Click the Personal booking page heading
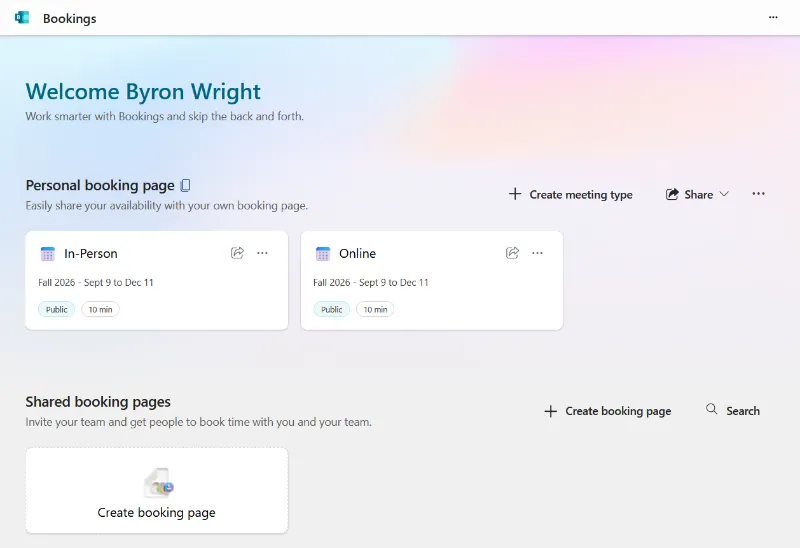The height and width of the screenshot is (548, 800). [100, 185]
